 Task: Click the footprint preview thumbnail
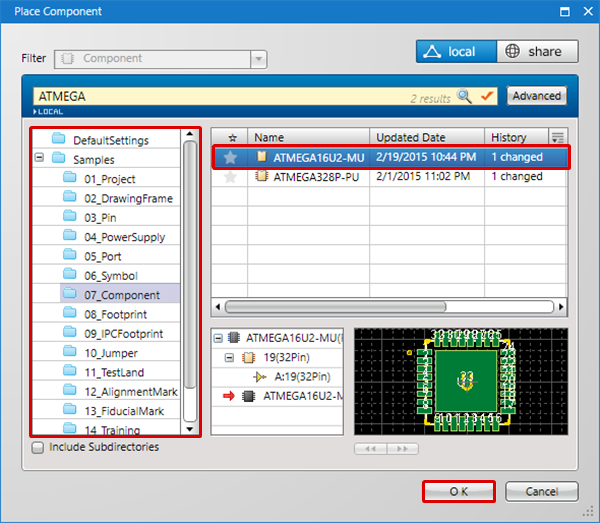[x=461, y=381]
